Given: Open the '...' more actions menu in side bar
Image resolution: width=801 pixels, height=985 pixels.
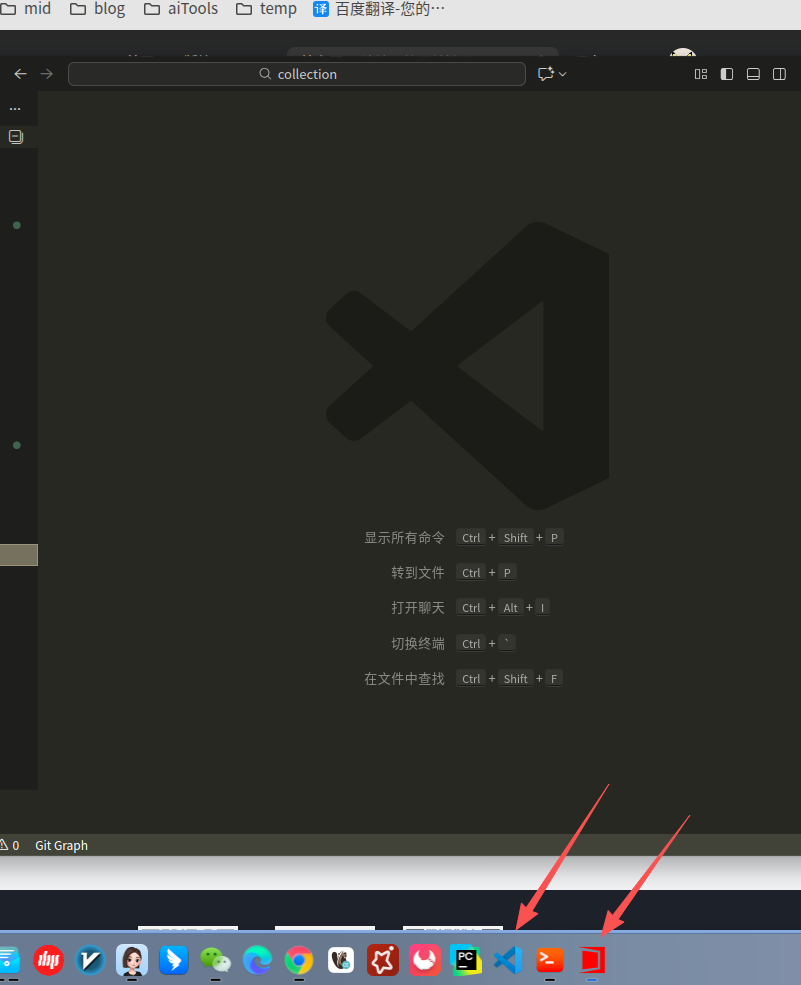Looking at the screenshot, I should click(x=15, y=109).
